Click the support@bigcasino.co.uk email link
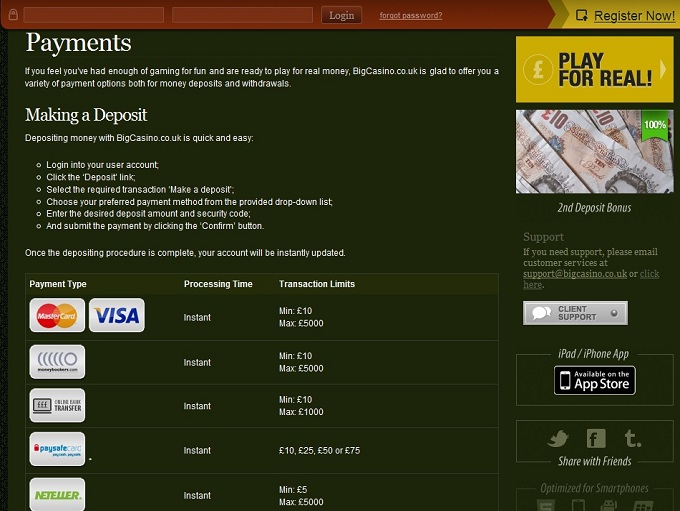680x511 pixels. [575, 273]
